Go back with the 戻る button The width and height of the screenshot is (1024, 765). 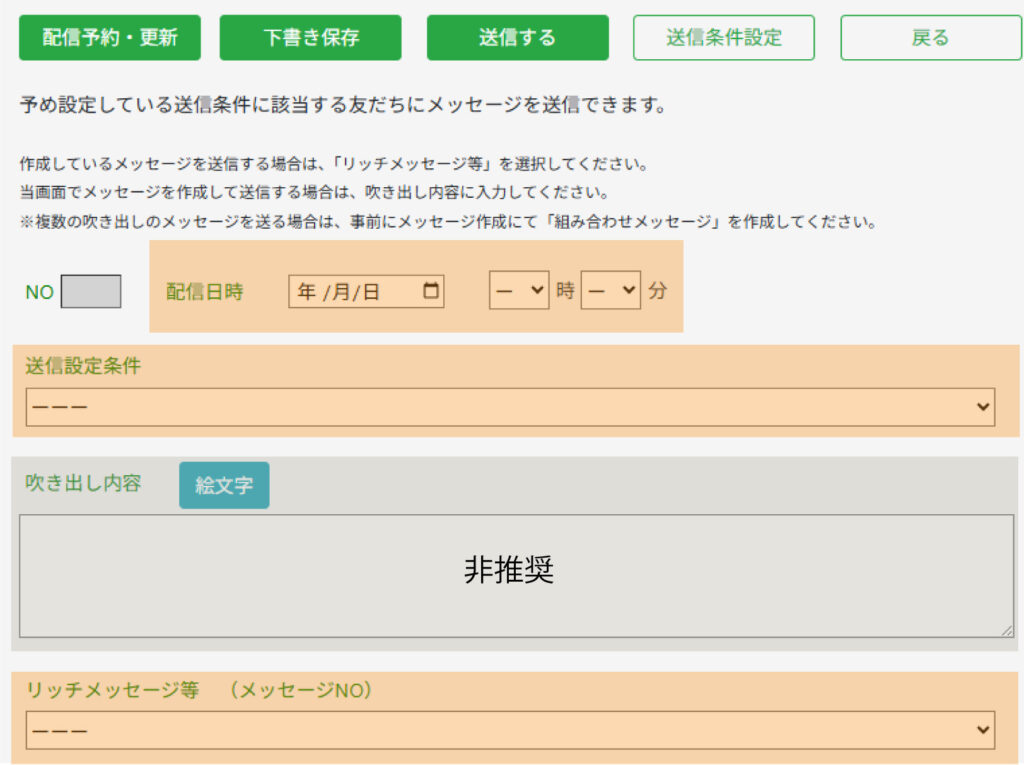pos(931,38)
